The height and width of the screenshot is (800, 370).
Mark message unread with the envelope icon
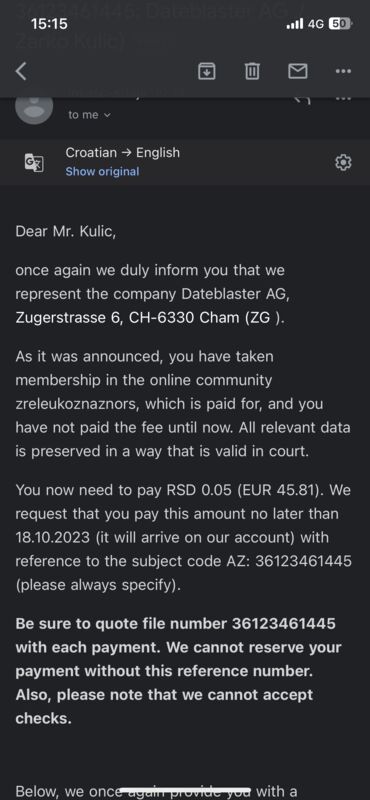click(298, 71)
